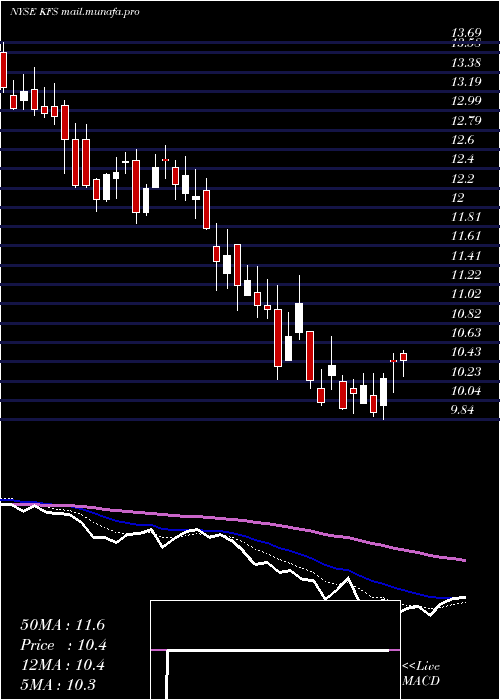The image size is (500, 700).
Task: Click the 10.82 price axis label
Action: coord(466,314)
